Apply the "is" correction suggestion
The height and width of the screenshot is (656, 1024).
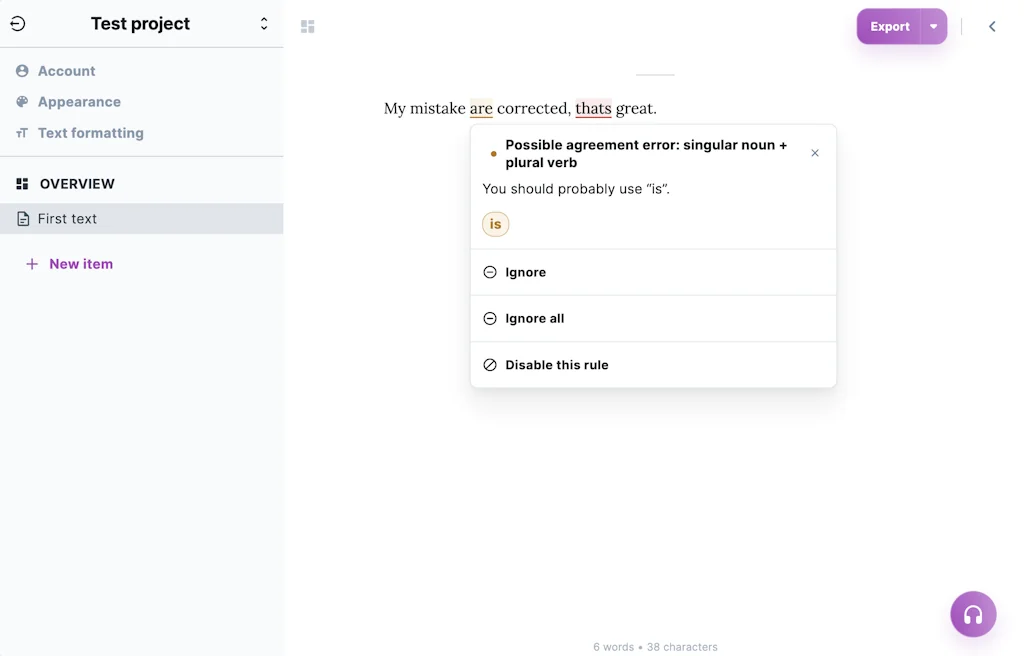pyautogui.click(x=495, y=224)
